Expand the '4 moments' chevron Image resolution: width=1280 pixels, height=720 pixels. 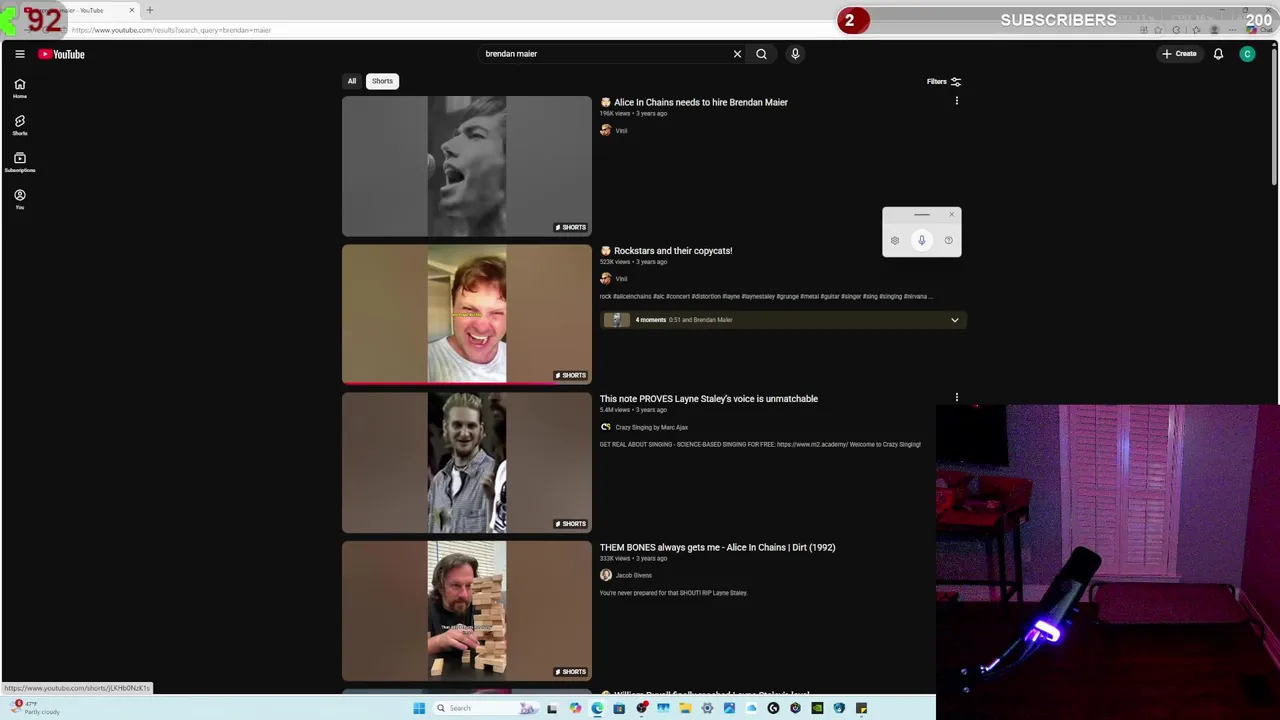pos(954,320)
